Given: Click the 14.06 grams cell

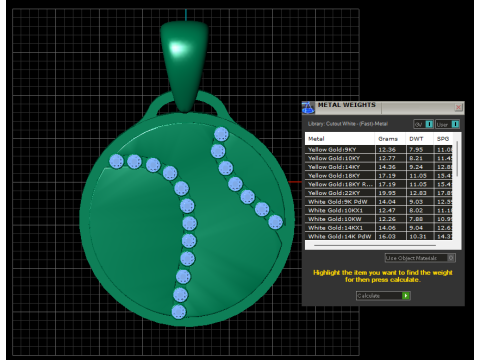Looking at the screenshot, I should [x=391, y=227].
